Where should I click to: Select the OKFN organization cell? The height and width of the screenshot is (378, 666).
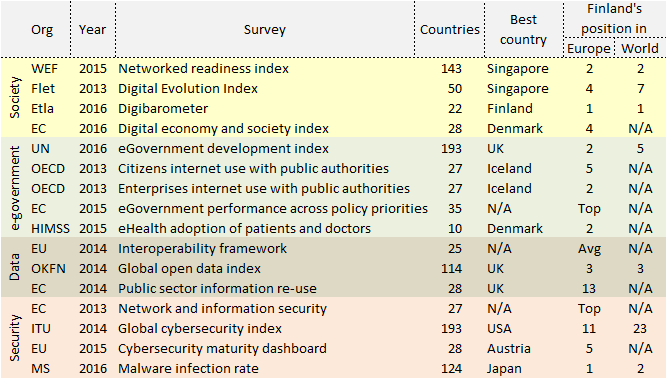pos(48,269)
